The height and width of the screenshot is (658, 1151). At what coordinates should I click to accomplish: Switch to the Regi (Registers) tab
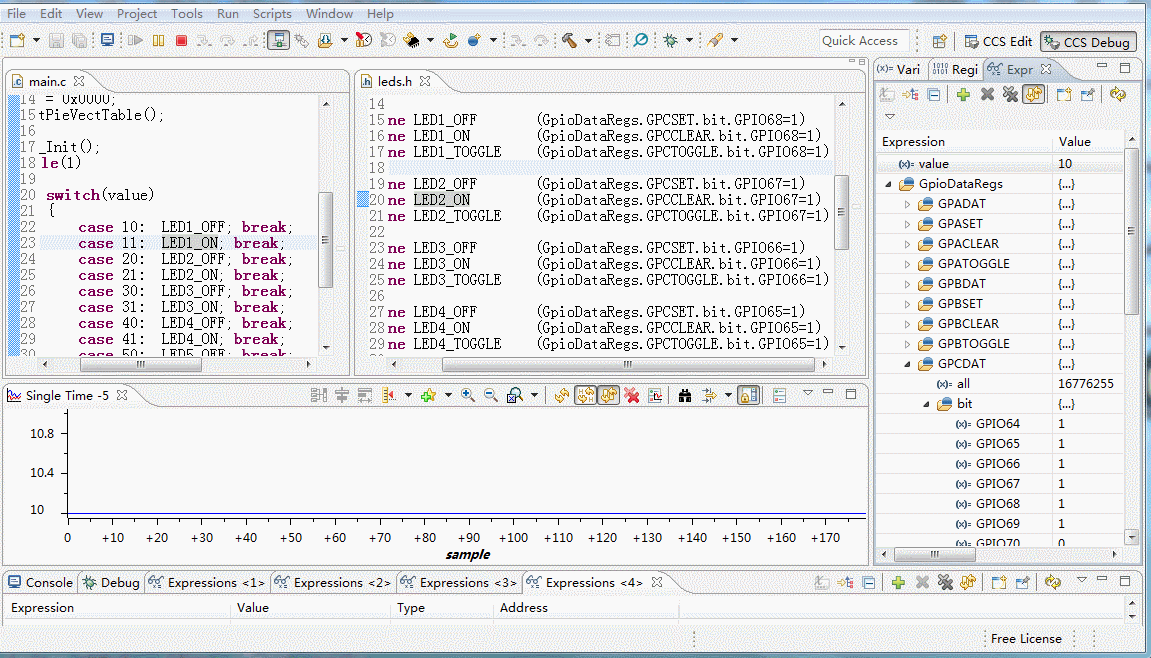coord(956,69)
